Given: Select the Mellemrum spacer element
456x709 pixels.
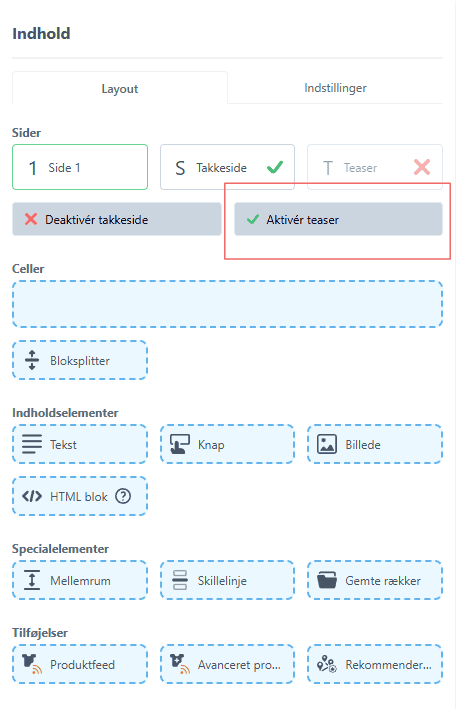Looking at the screenshot, I should [x=80, y=580].
